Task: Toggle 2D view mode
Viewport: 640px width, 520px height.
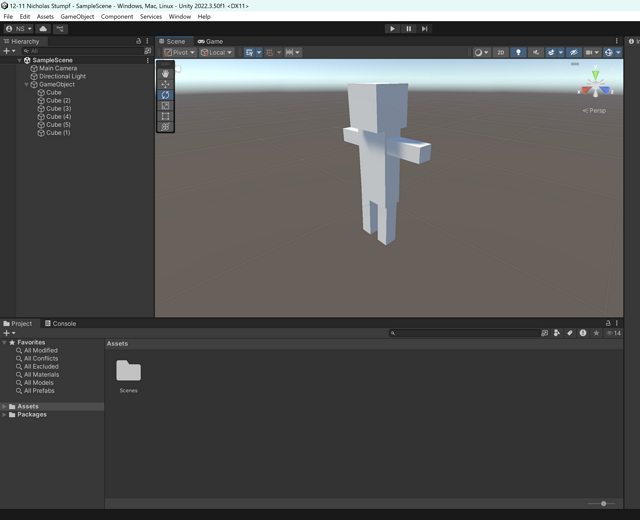Action: 501,52
